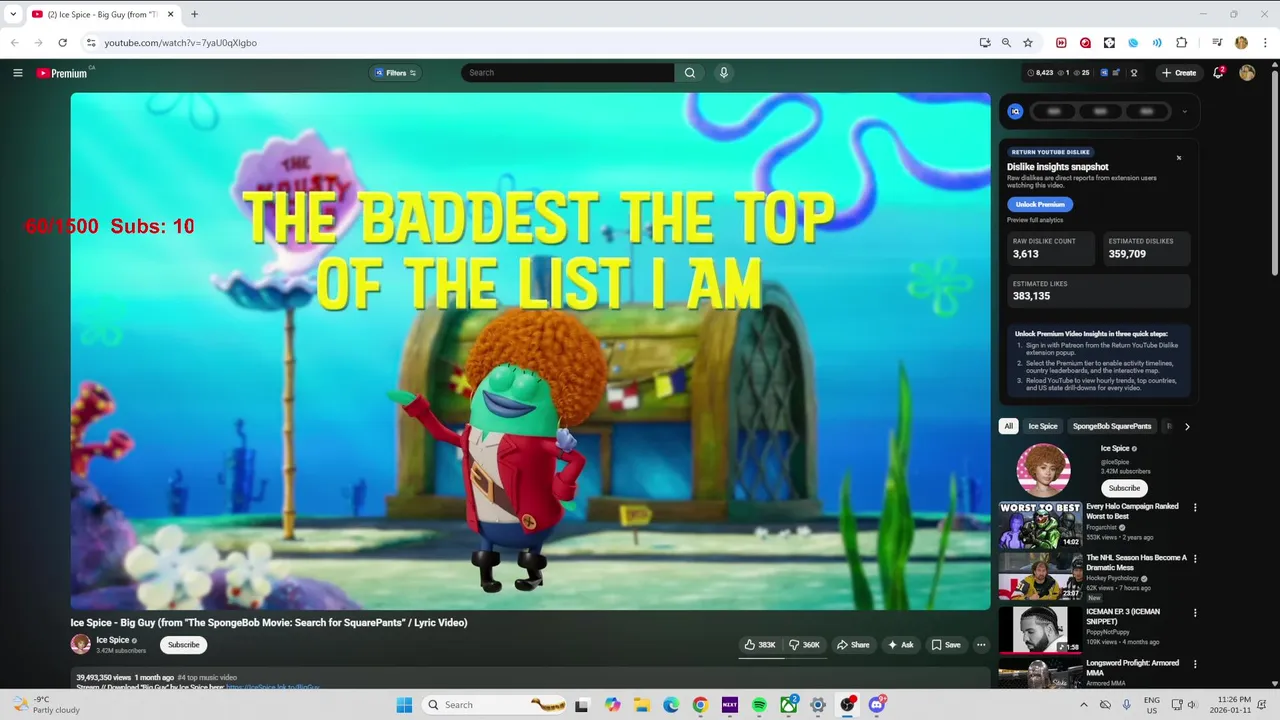
Task: Click the Unlock Premium button
Action: [x=1040, y=204]
